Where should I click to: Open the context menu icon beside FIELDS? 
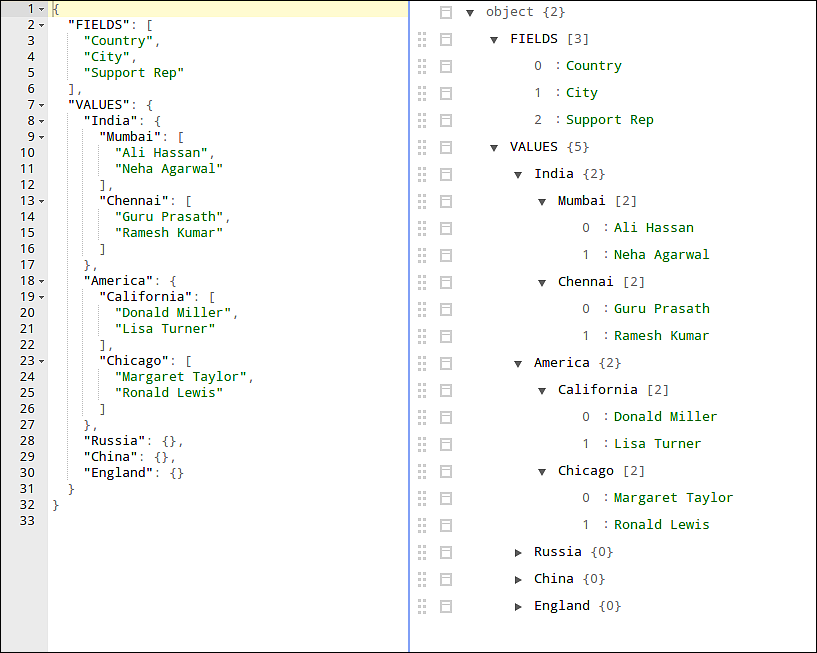pos(445,38)
